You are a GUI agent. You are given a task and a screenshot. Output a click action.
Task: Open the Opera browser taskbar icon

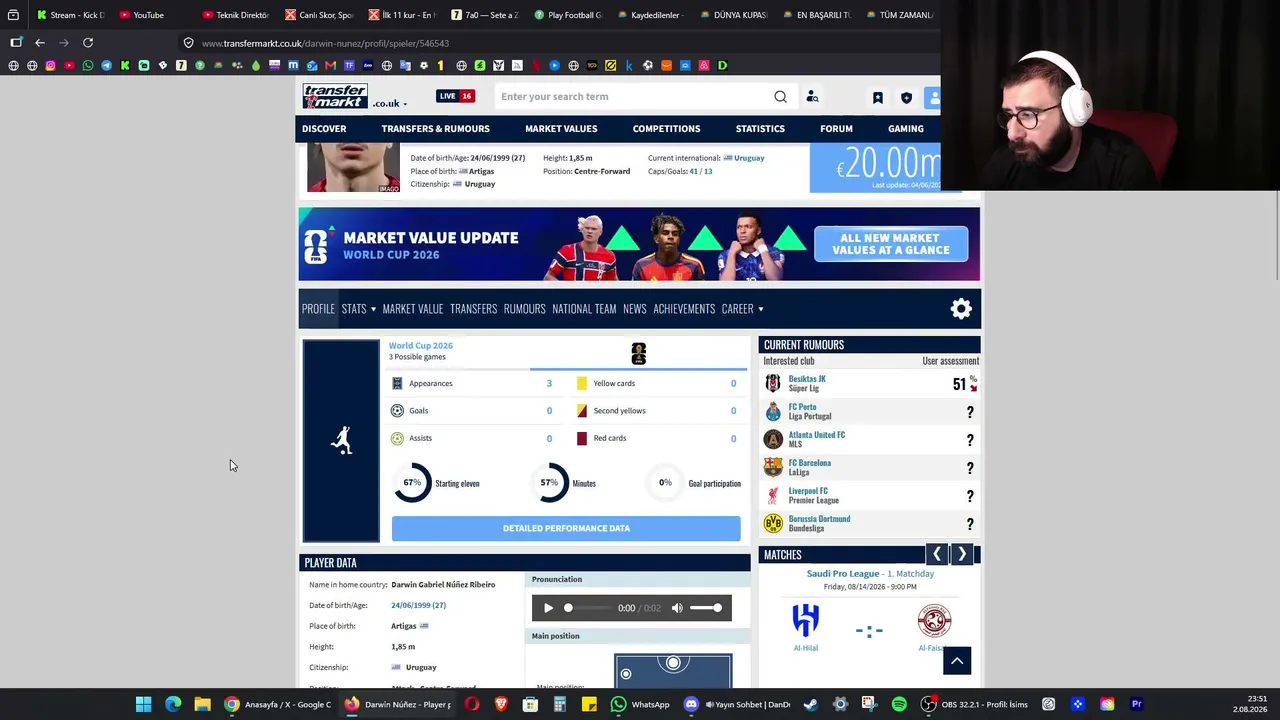coord(472,704)
